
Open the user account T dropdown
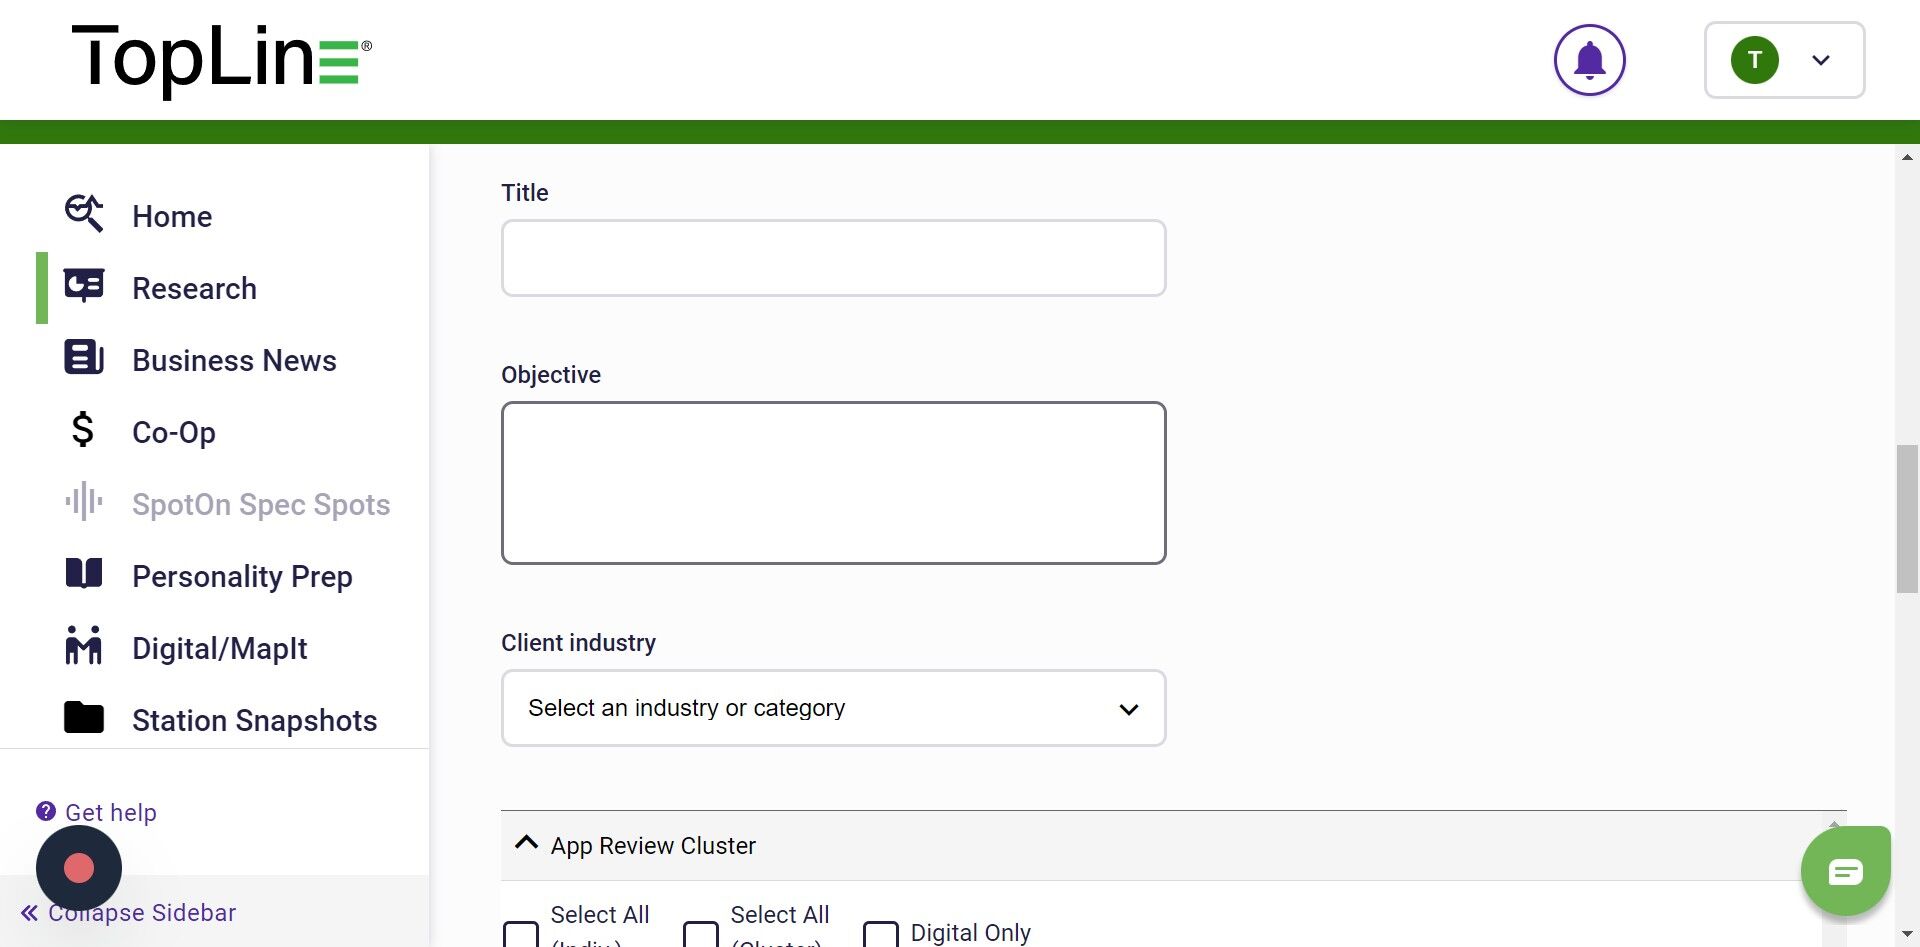coord(1784,60)
